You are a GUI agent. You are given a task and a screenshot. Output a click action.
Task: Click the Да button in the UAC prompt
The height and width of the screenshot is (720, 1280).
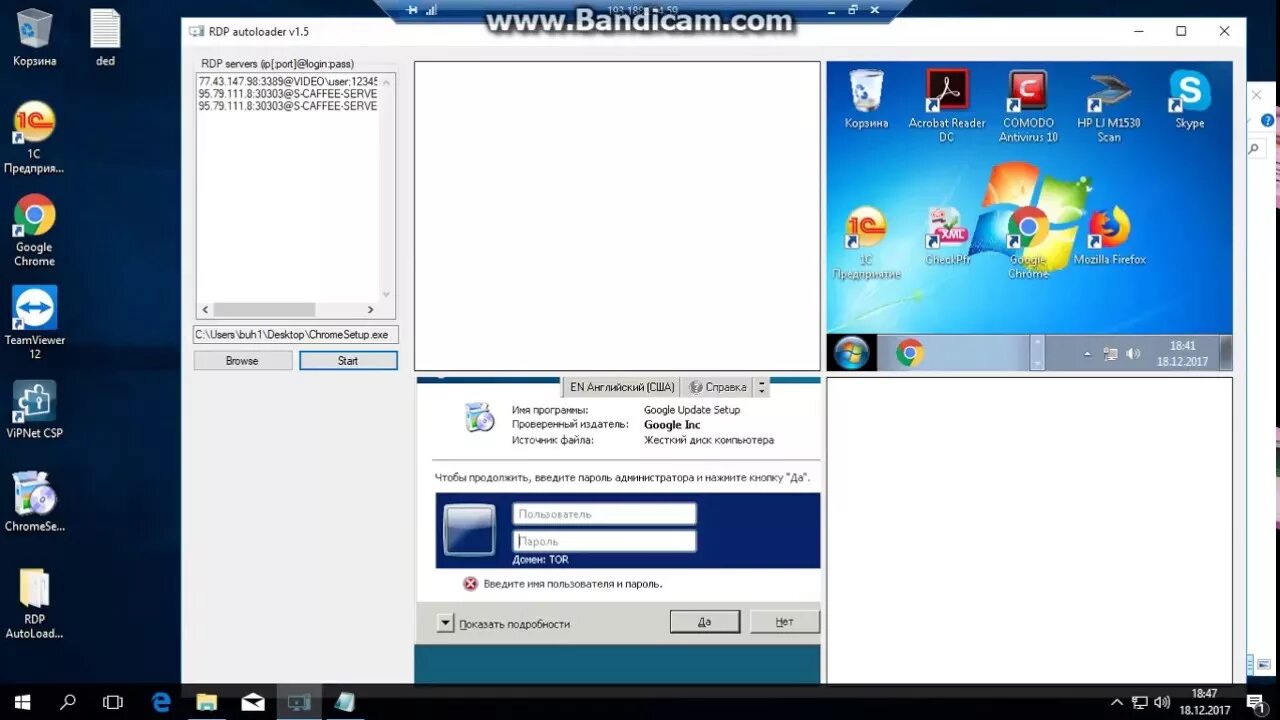coord(704,621)
